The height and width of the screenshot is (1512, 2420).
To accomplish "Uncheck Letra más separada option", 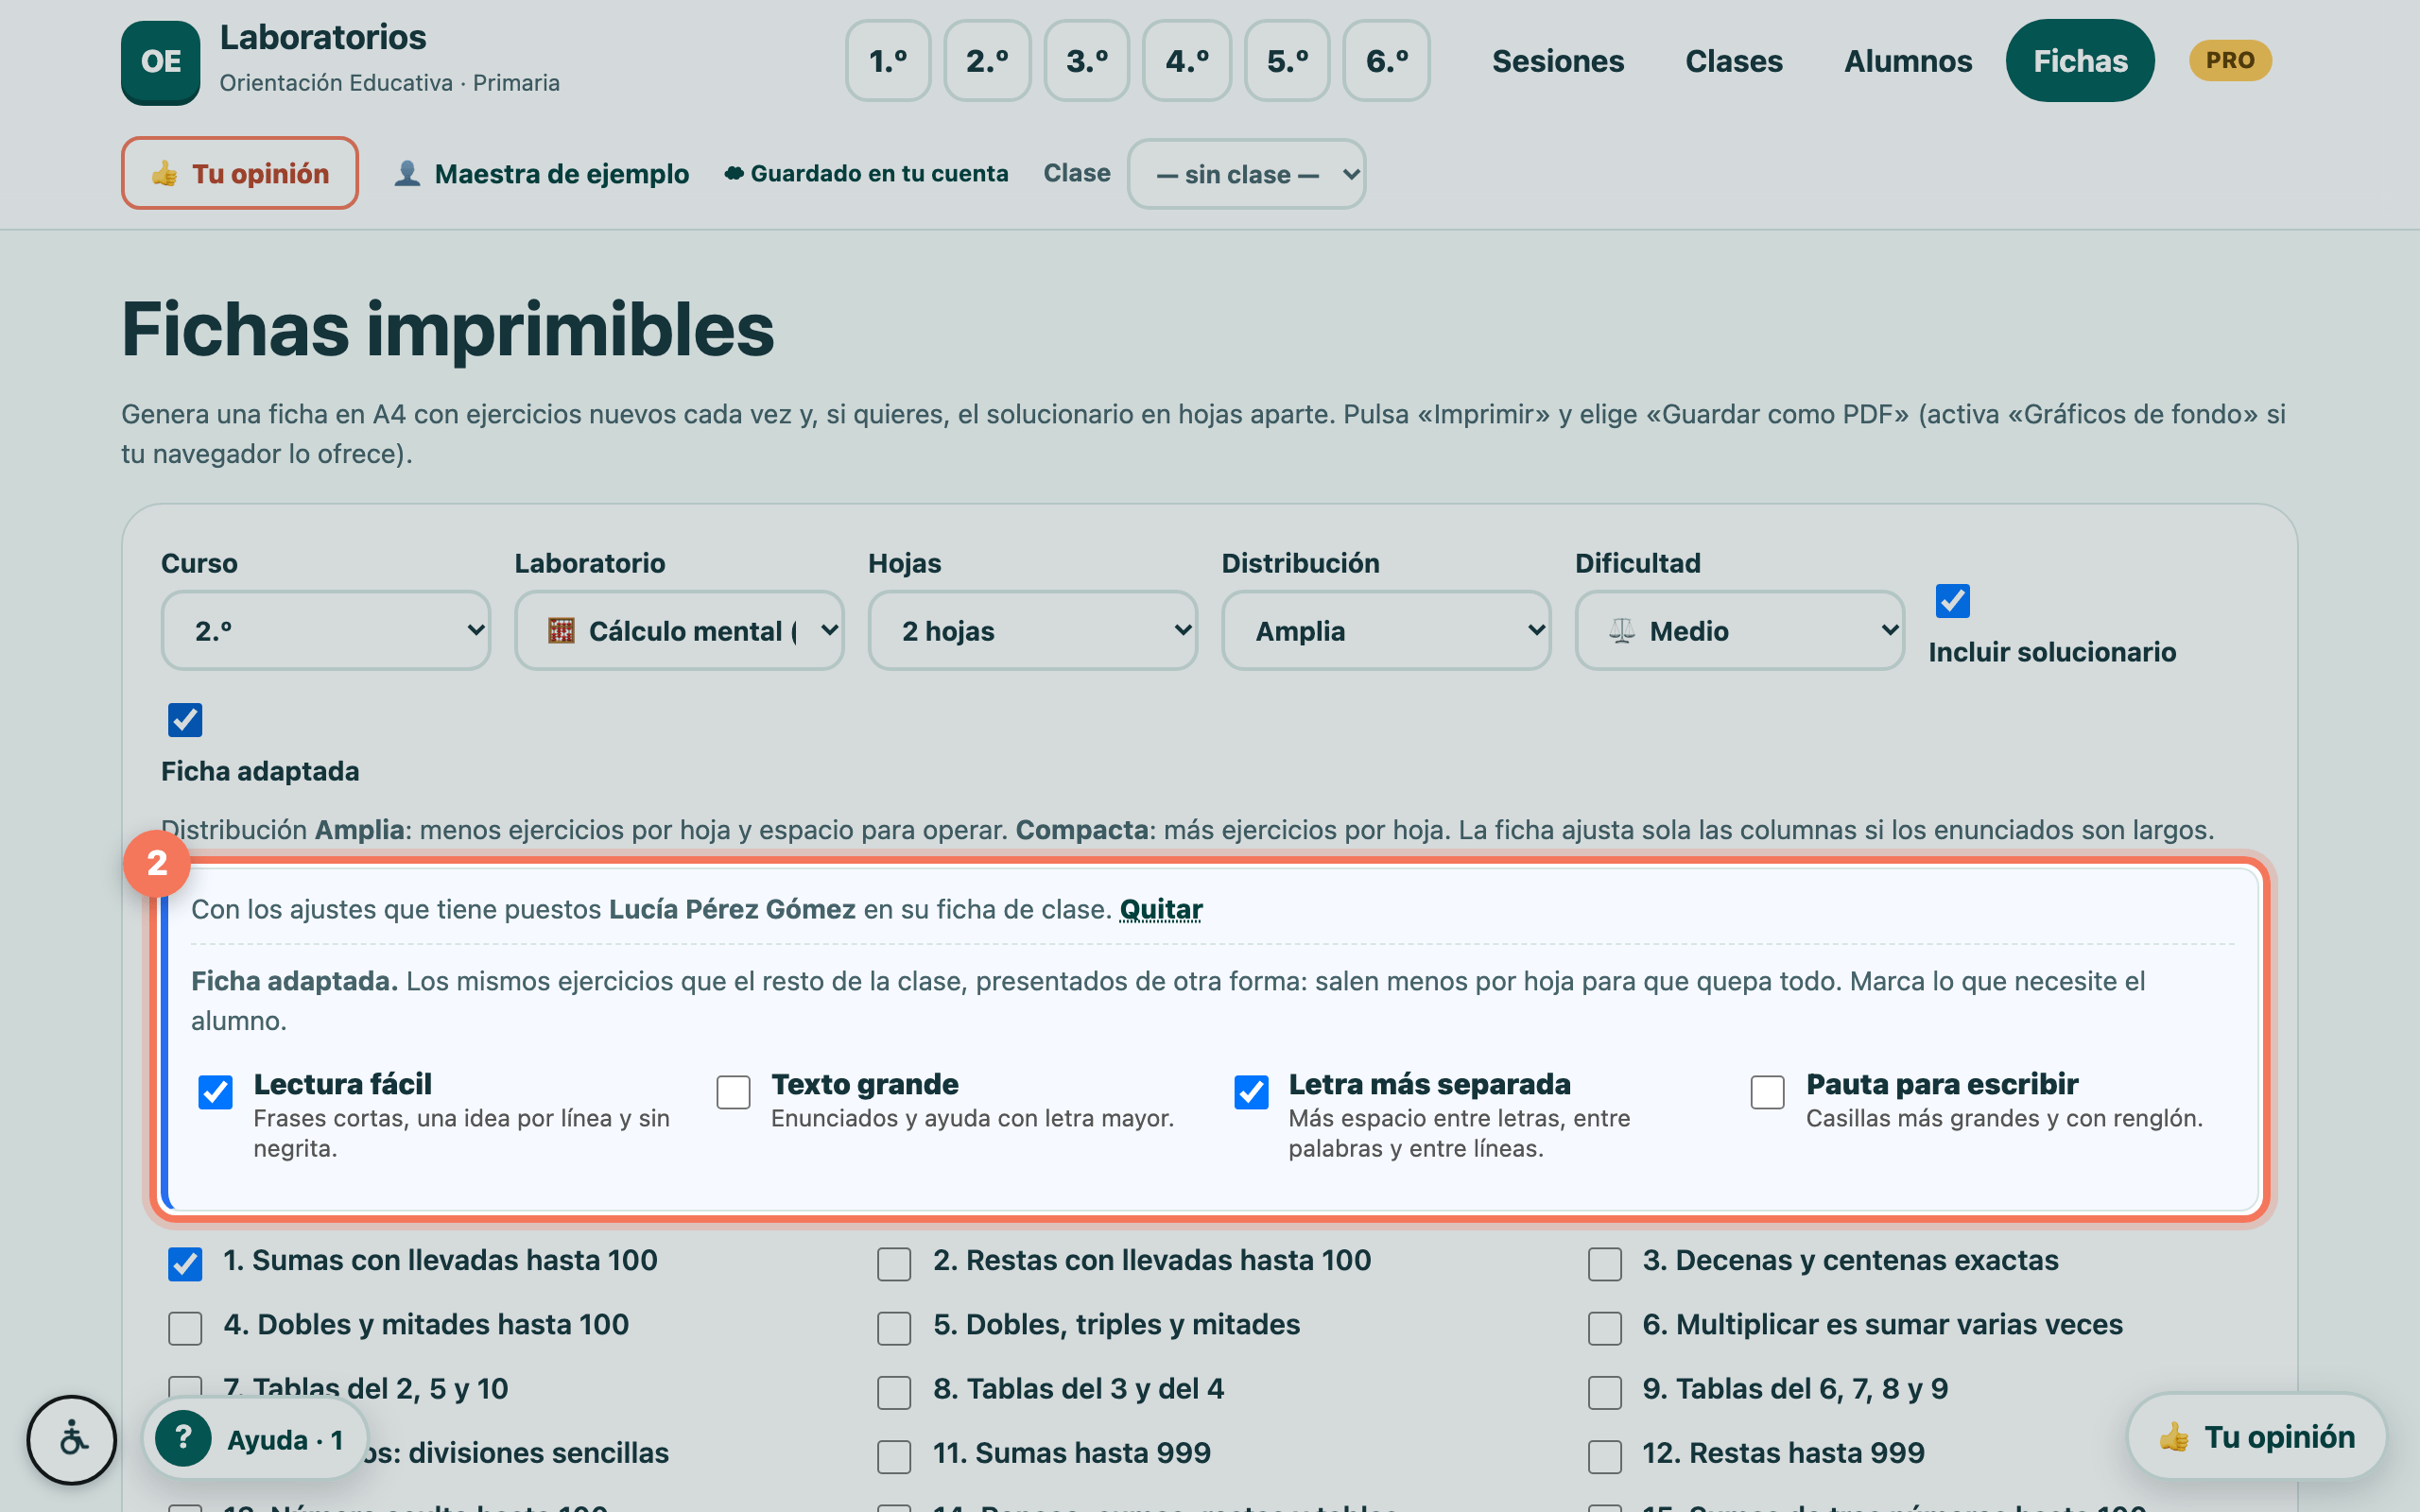I will pyautogui.click(x=1251, y=1092).
